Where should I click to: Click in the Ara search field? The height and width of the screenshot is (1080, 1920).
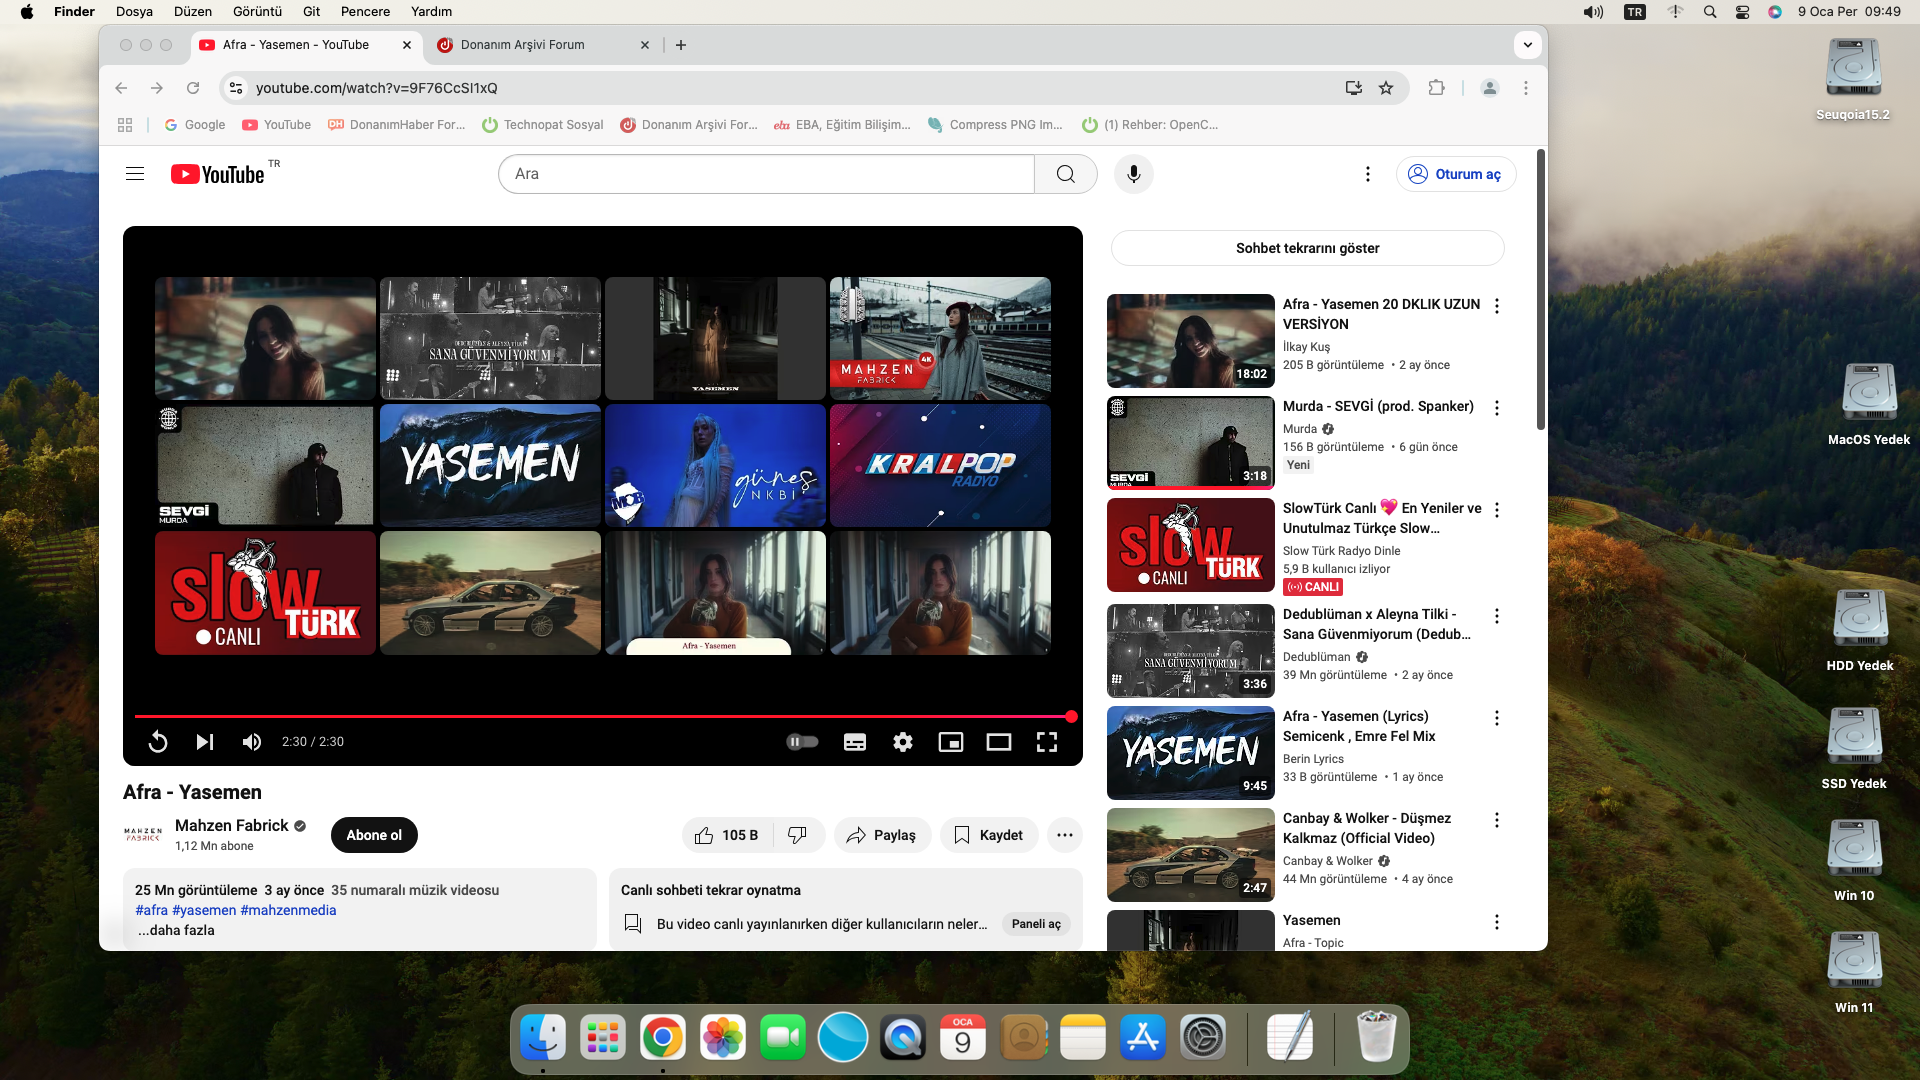click(x=766, y=174)
